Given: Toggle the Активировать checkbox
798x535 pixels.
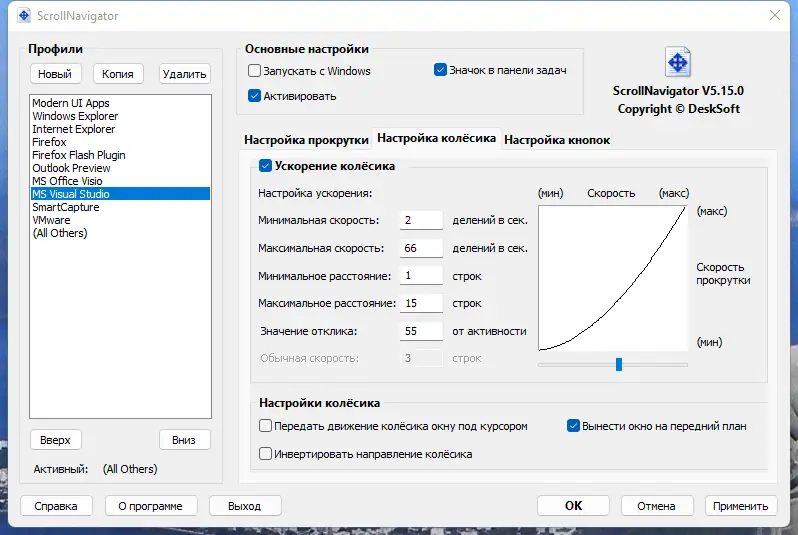Looking at the screenshot, I should click(254, 96).
